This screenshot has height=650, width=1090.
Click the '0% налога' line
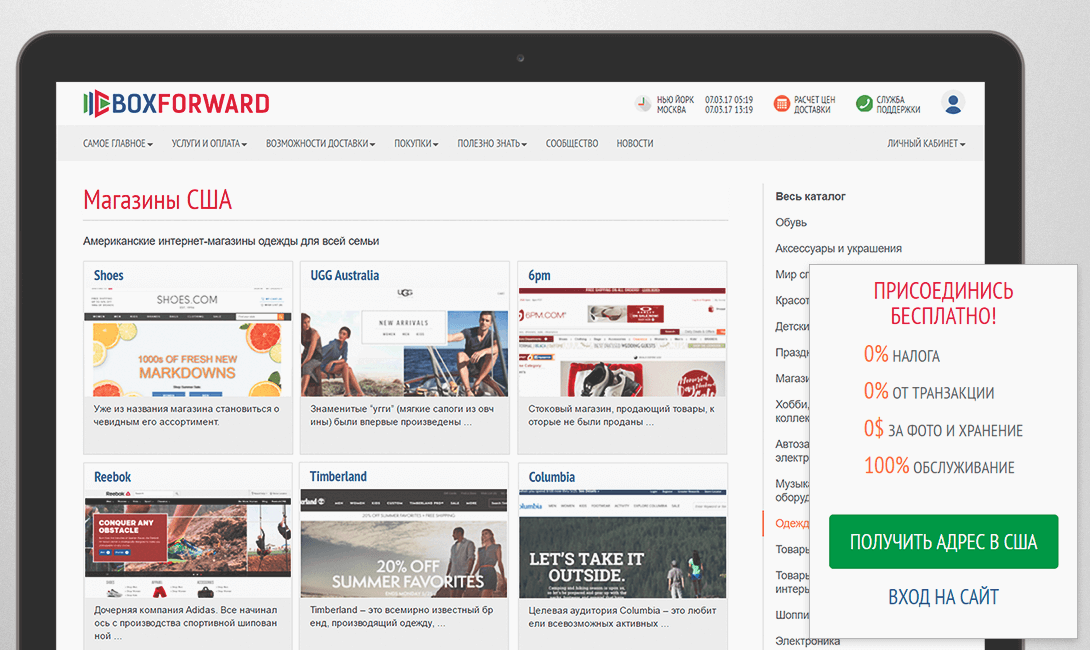click(902, 355)
